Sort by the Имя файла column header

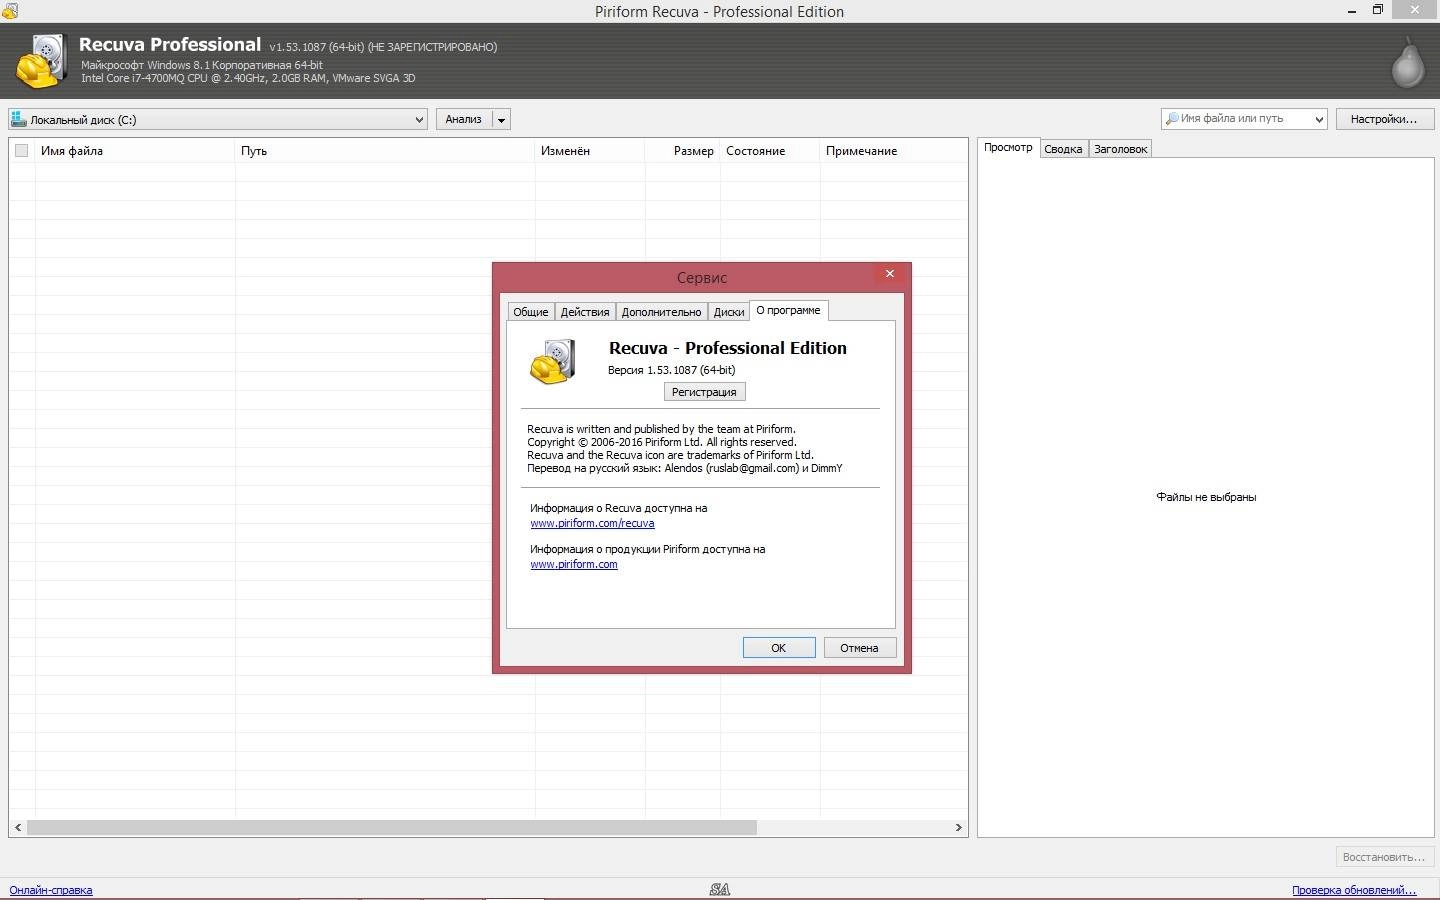coord(135,151)
